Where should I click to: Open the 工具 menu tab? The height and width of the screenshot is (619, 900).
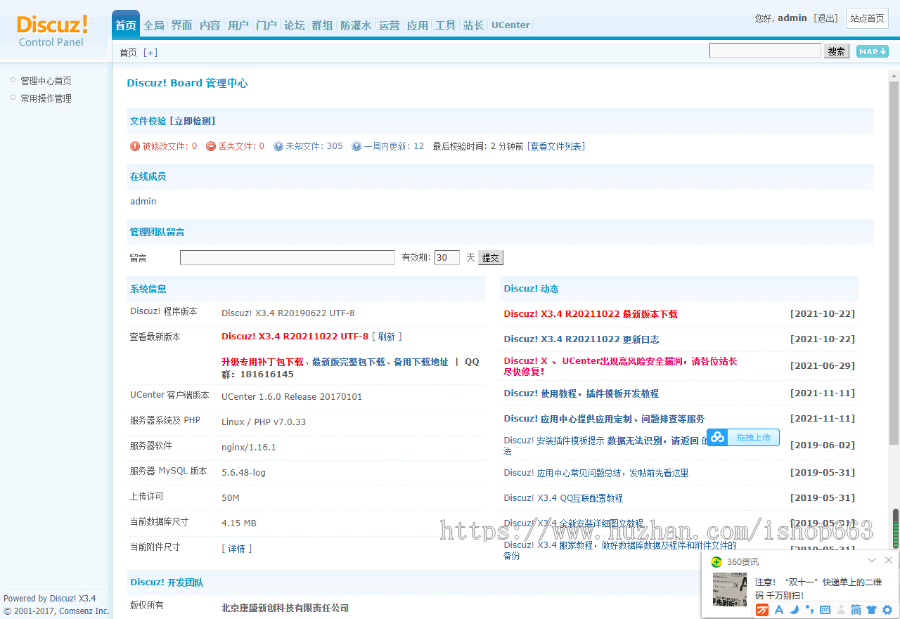point(445,25)
